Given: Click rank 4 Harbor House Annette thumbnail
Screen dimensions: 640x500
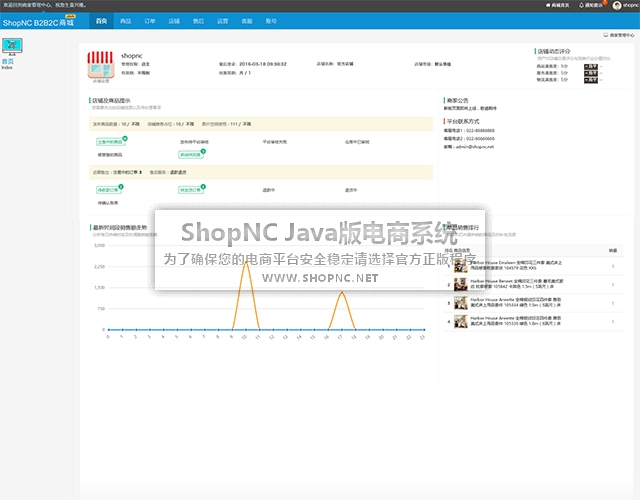Looking at the screenshot, I should (x=461, y=321).
